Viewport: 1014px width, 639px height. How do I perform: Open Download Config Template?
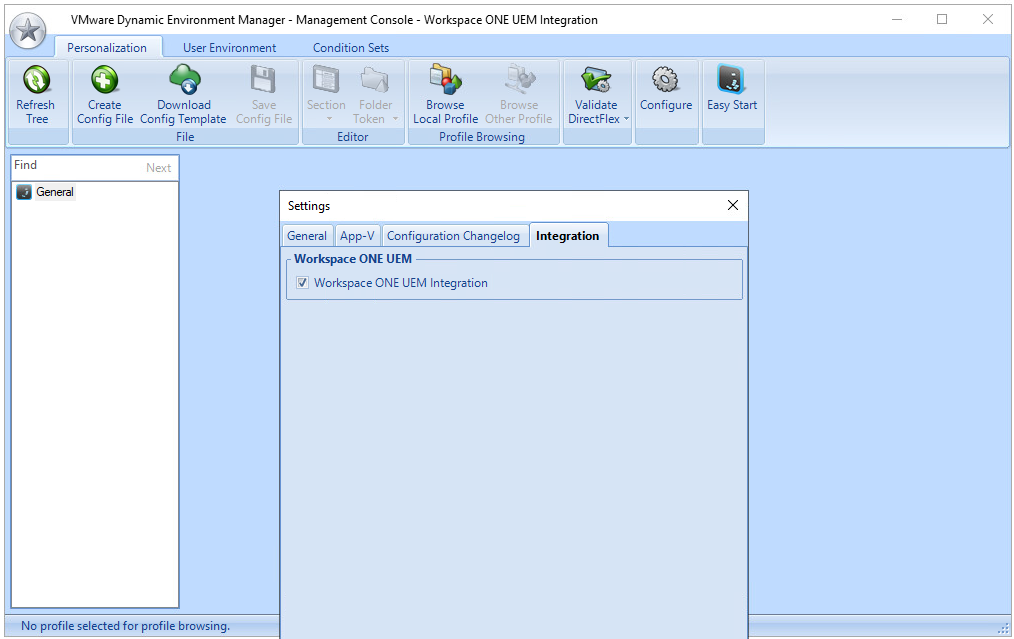click(184, 96)
